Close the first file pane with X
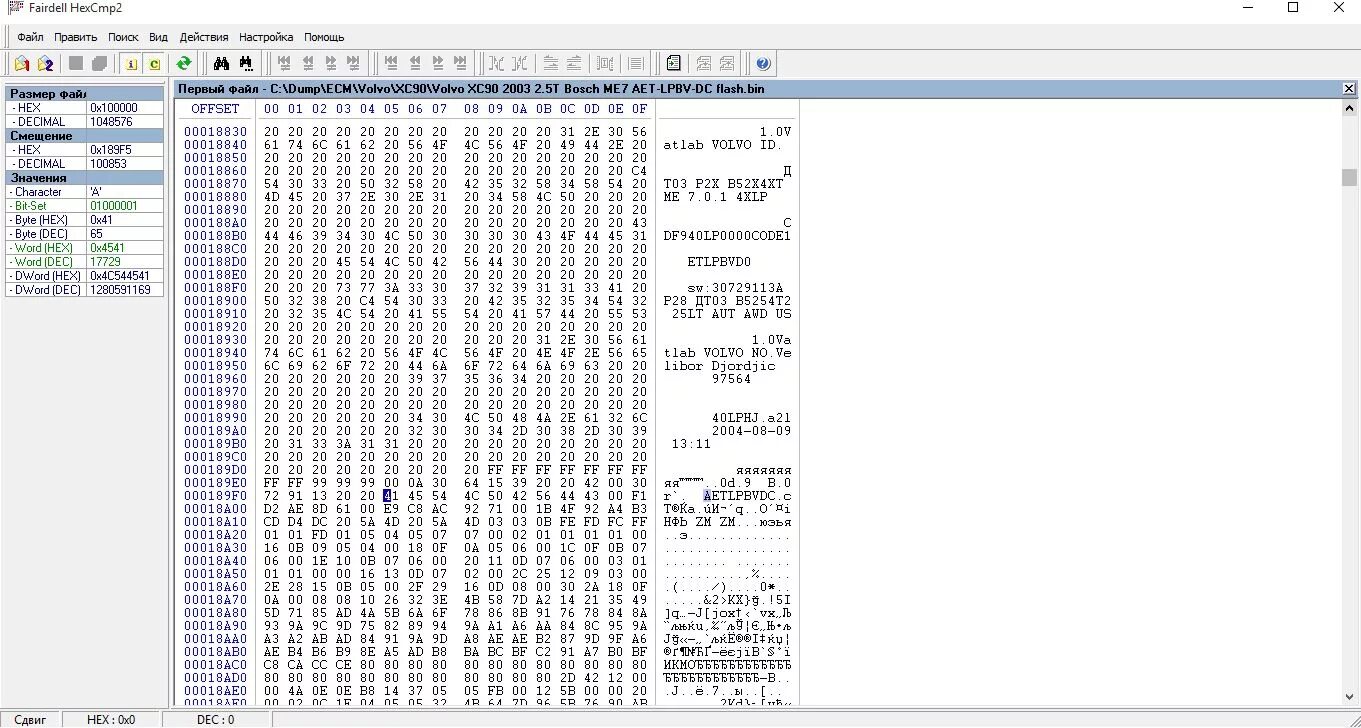 coord(1348,89)
